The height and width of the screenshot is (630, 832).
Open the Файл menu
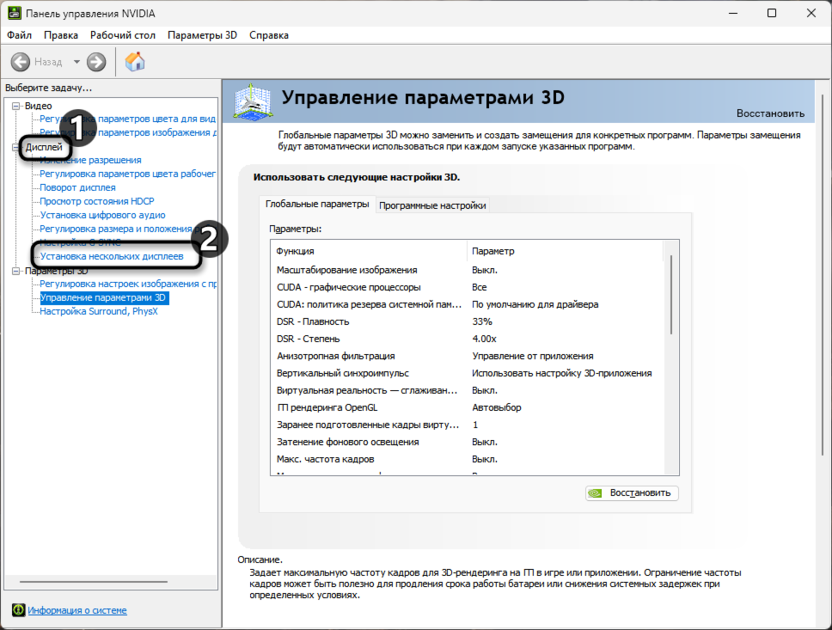[19, 35]
